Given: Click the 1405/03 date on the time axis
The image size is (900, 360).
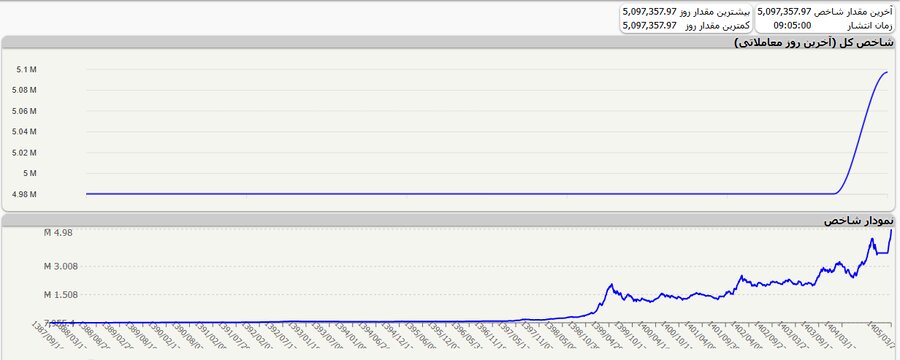Looking at the screenshot, I should click(x=882, y=334).
